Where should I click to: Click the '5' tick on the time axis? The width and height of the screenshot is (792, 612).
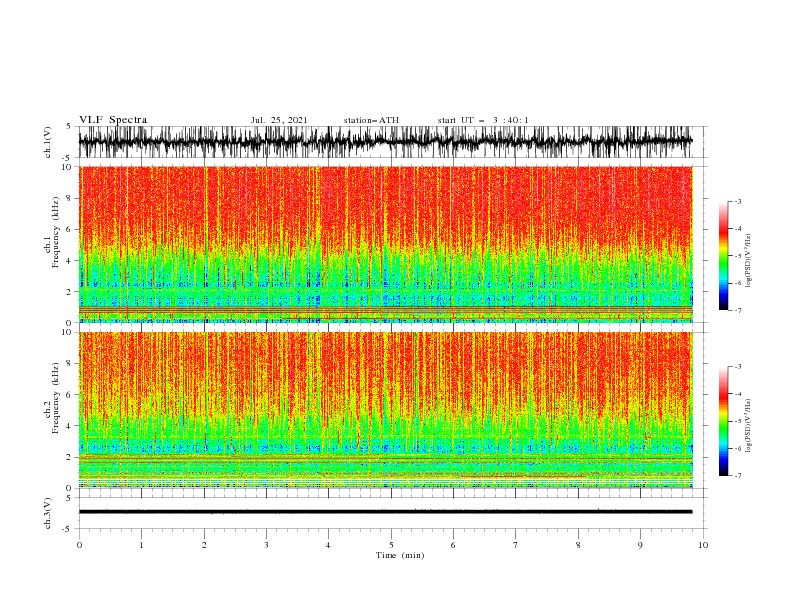pyautogui.click(x=391, y=545)
